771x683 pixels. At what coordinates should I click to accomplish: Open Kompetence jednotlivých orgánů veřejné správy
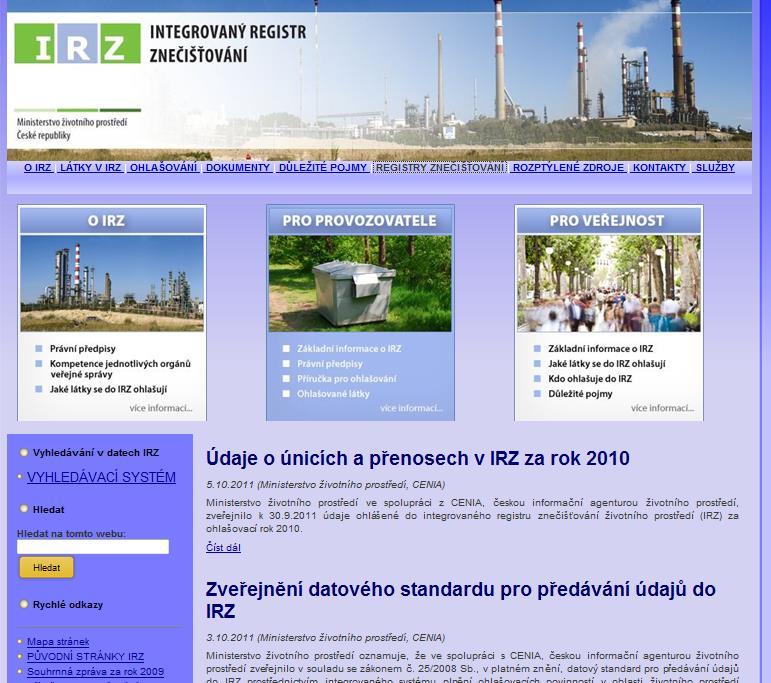pos(120,369)
